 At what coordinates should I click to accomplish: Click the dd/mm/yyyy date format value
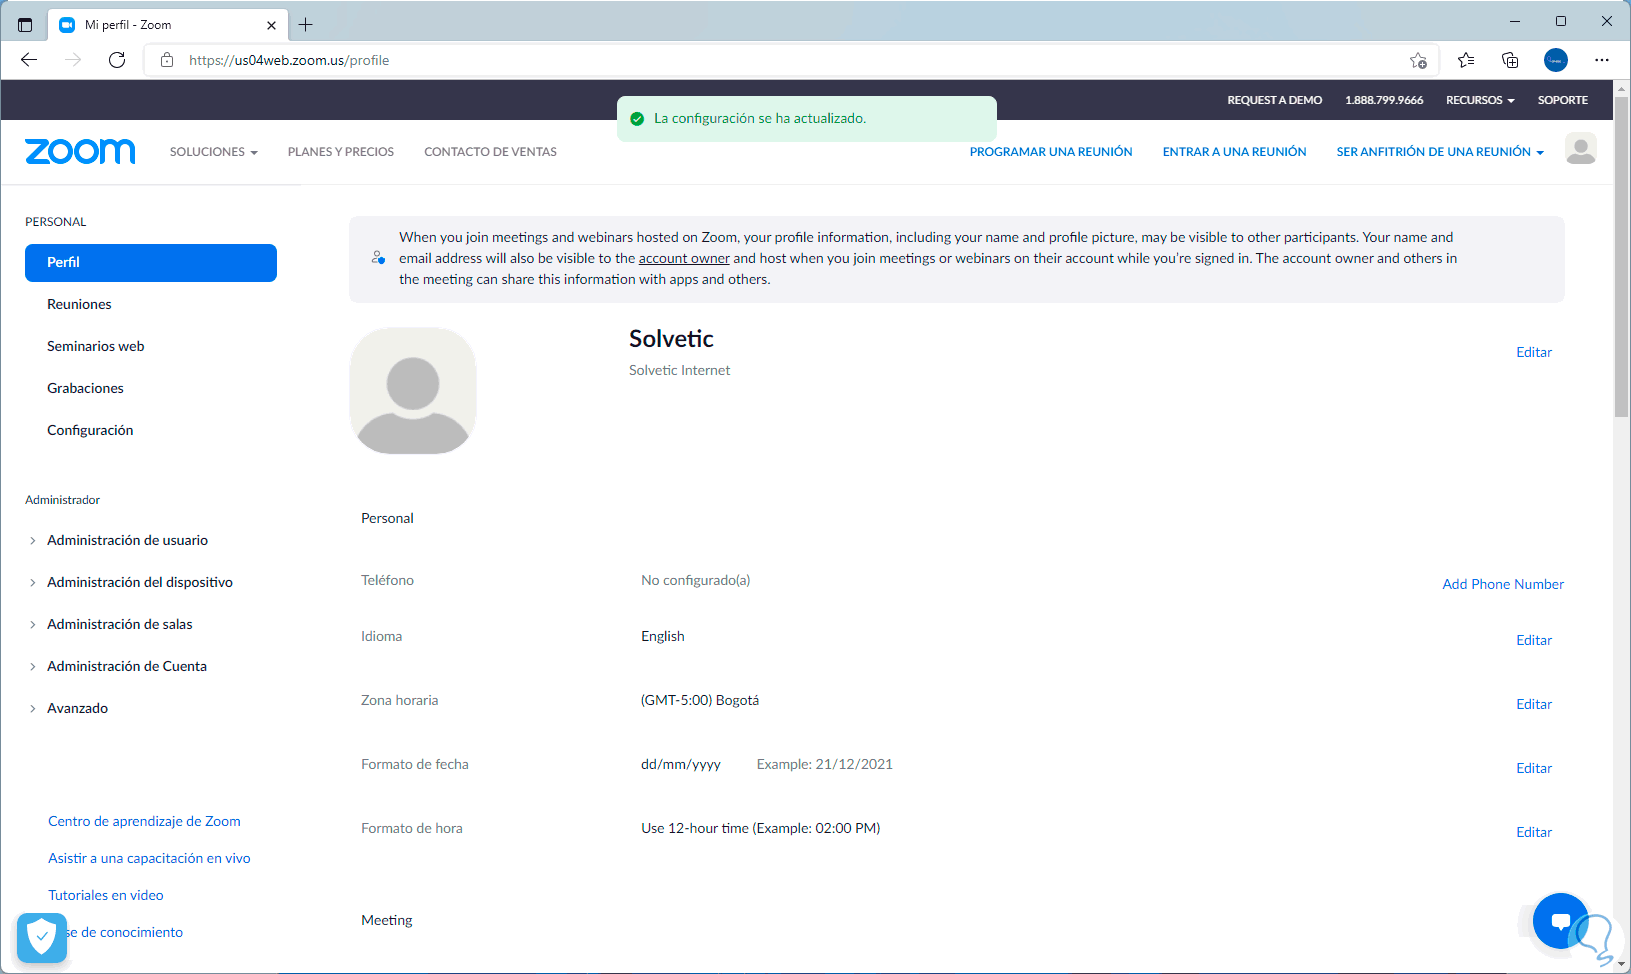pyautogui.click(x=681, y=764)
